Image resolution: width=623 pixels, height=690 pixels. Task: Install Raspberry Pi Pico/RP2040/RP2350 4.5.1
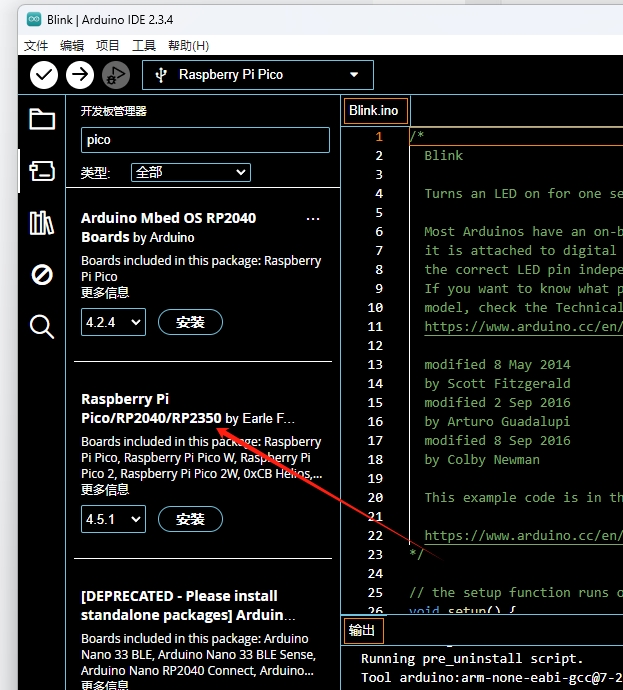click(191, 519)
